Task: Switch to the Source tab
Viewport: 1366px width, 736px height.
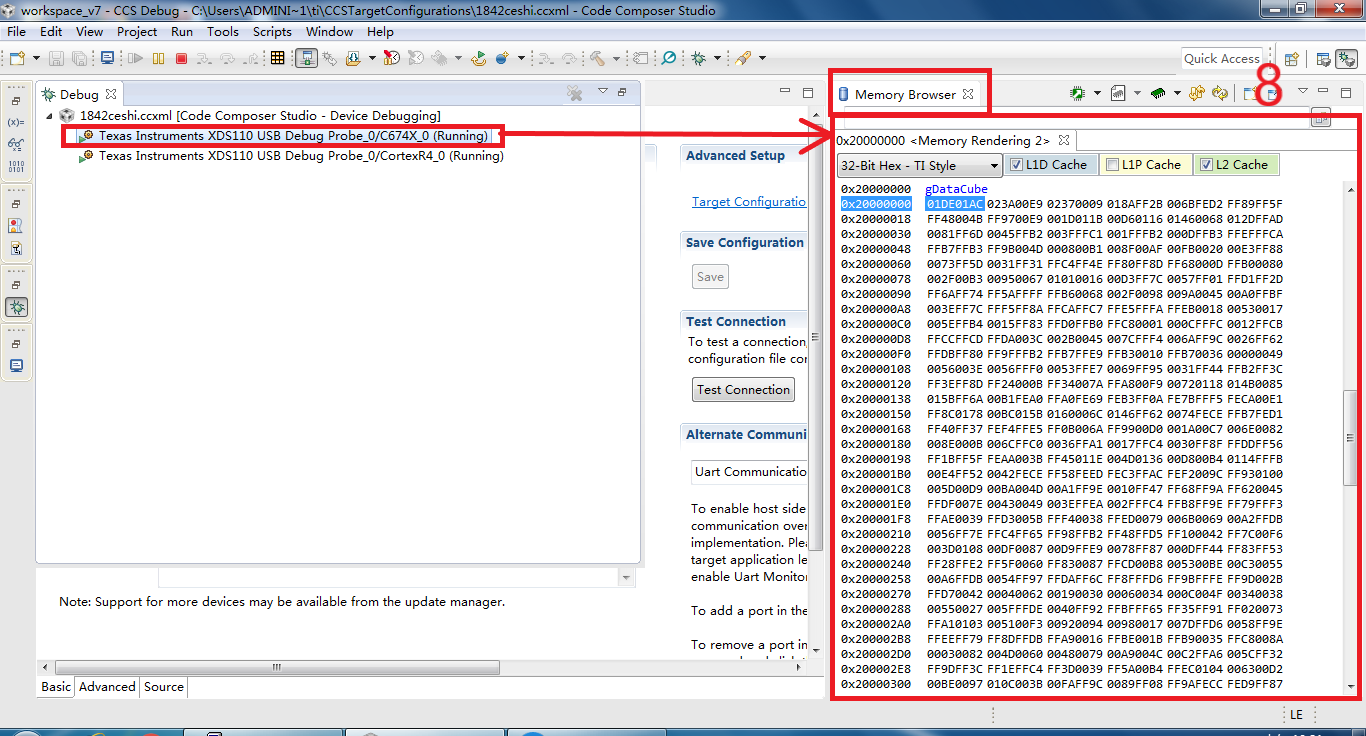Action: point(164,687)
